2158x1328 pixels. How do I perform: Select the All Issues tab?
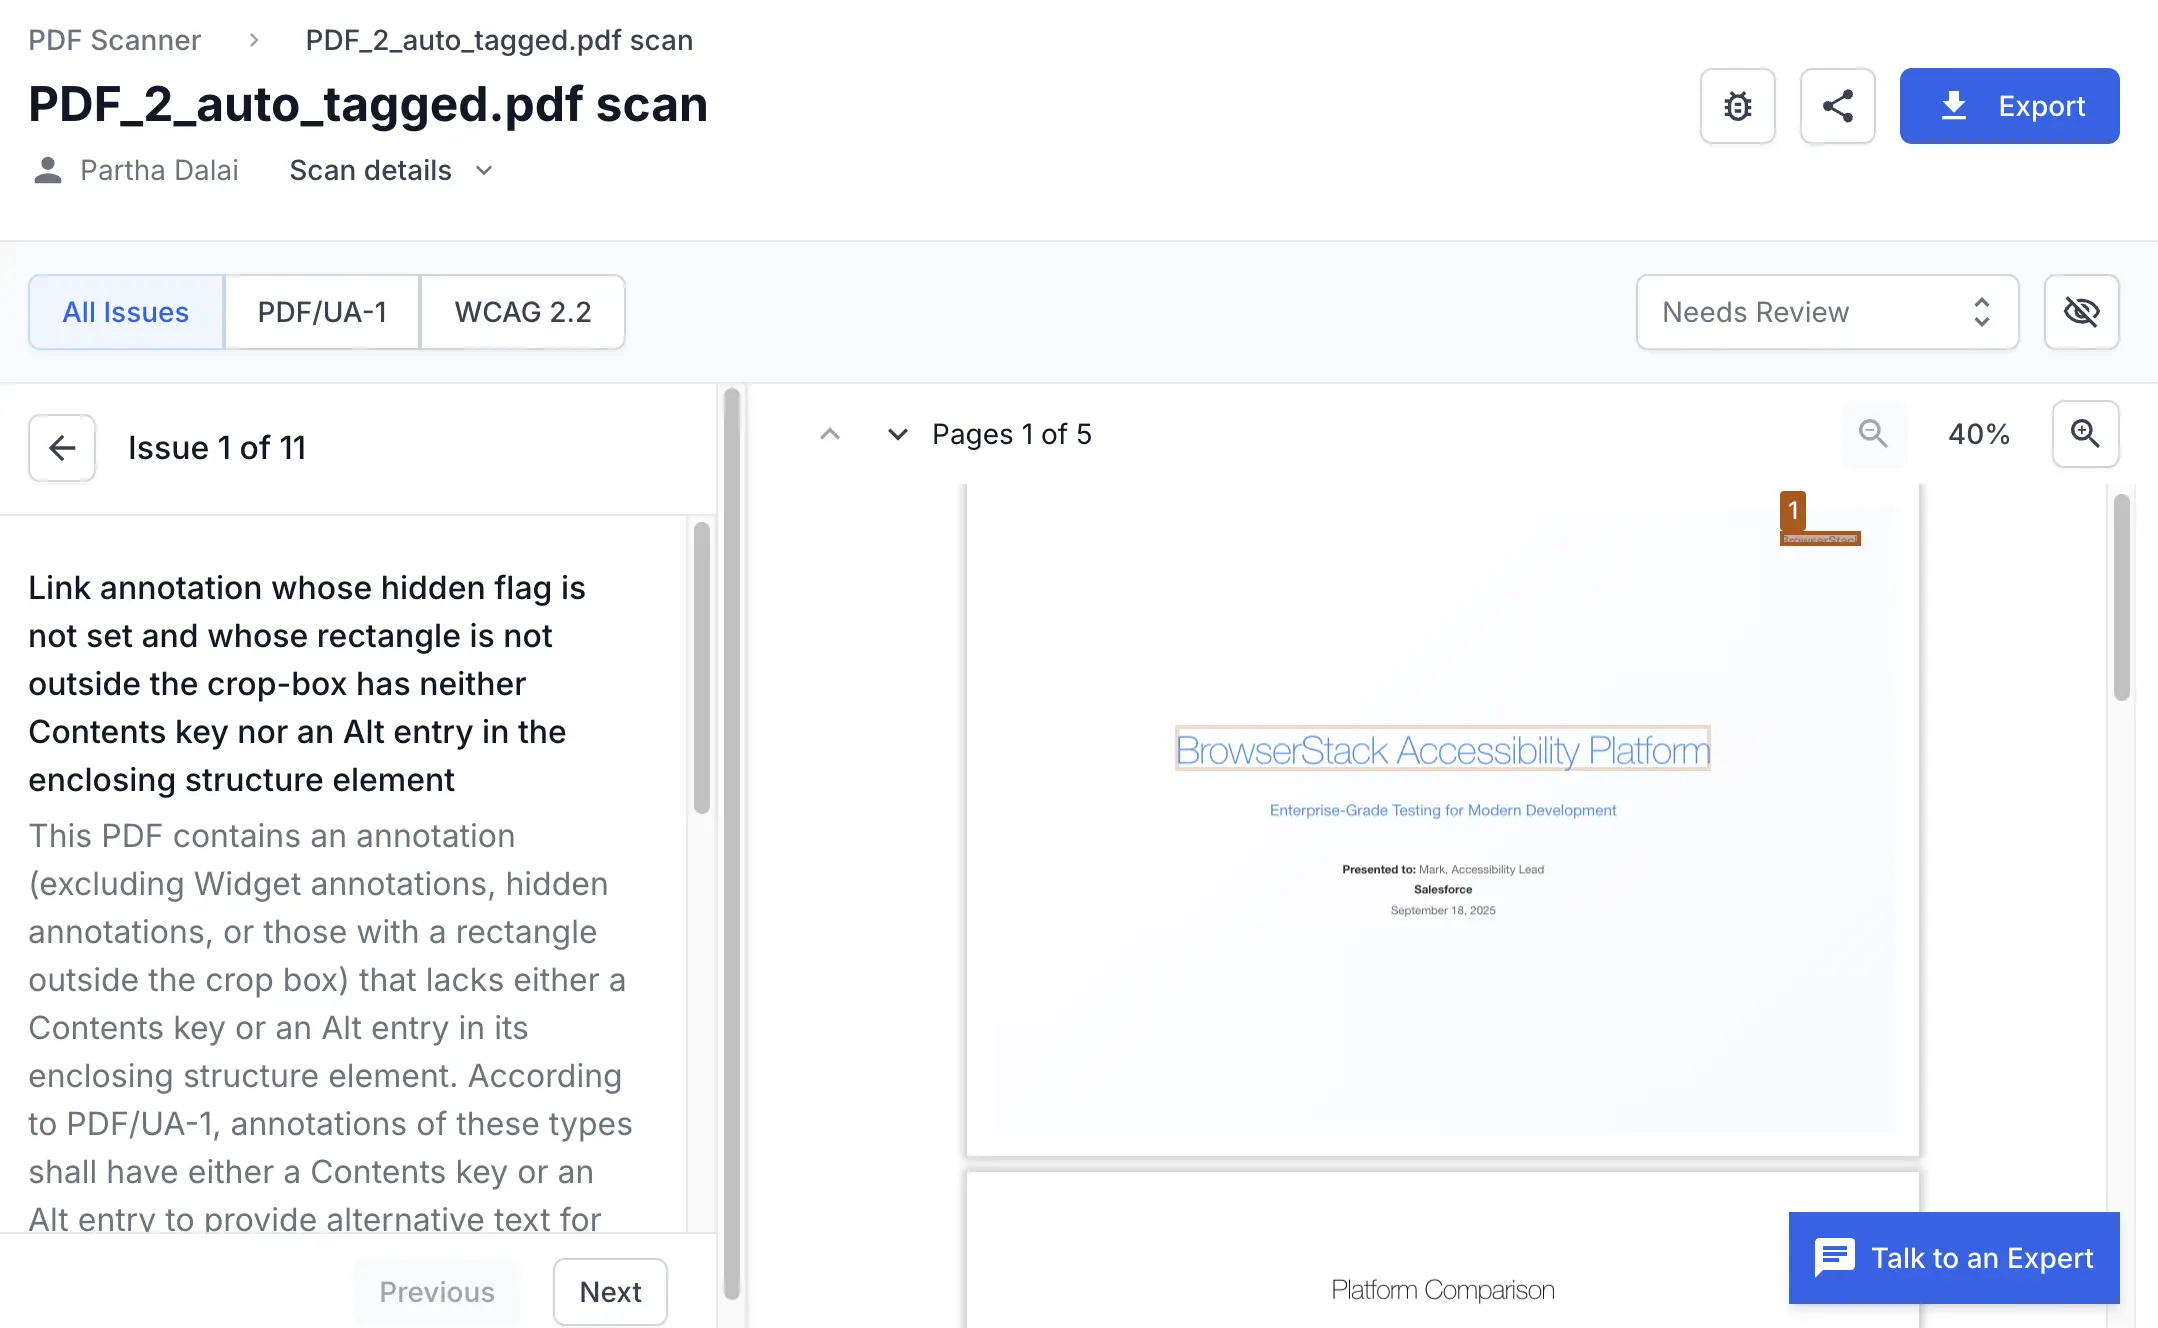pyautogui.click(x=126, y=312)
